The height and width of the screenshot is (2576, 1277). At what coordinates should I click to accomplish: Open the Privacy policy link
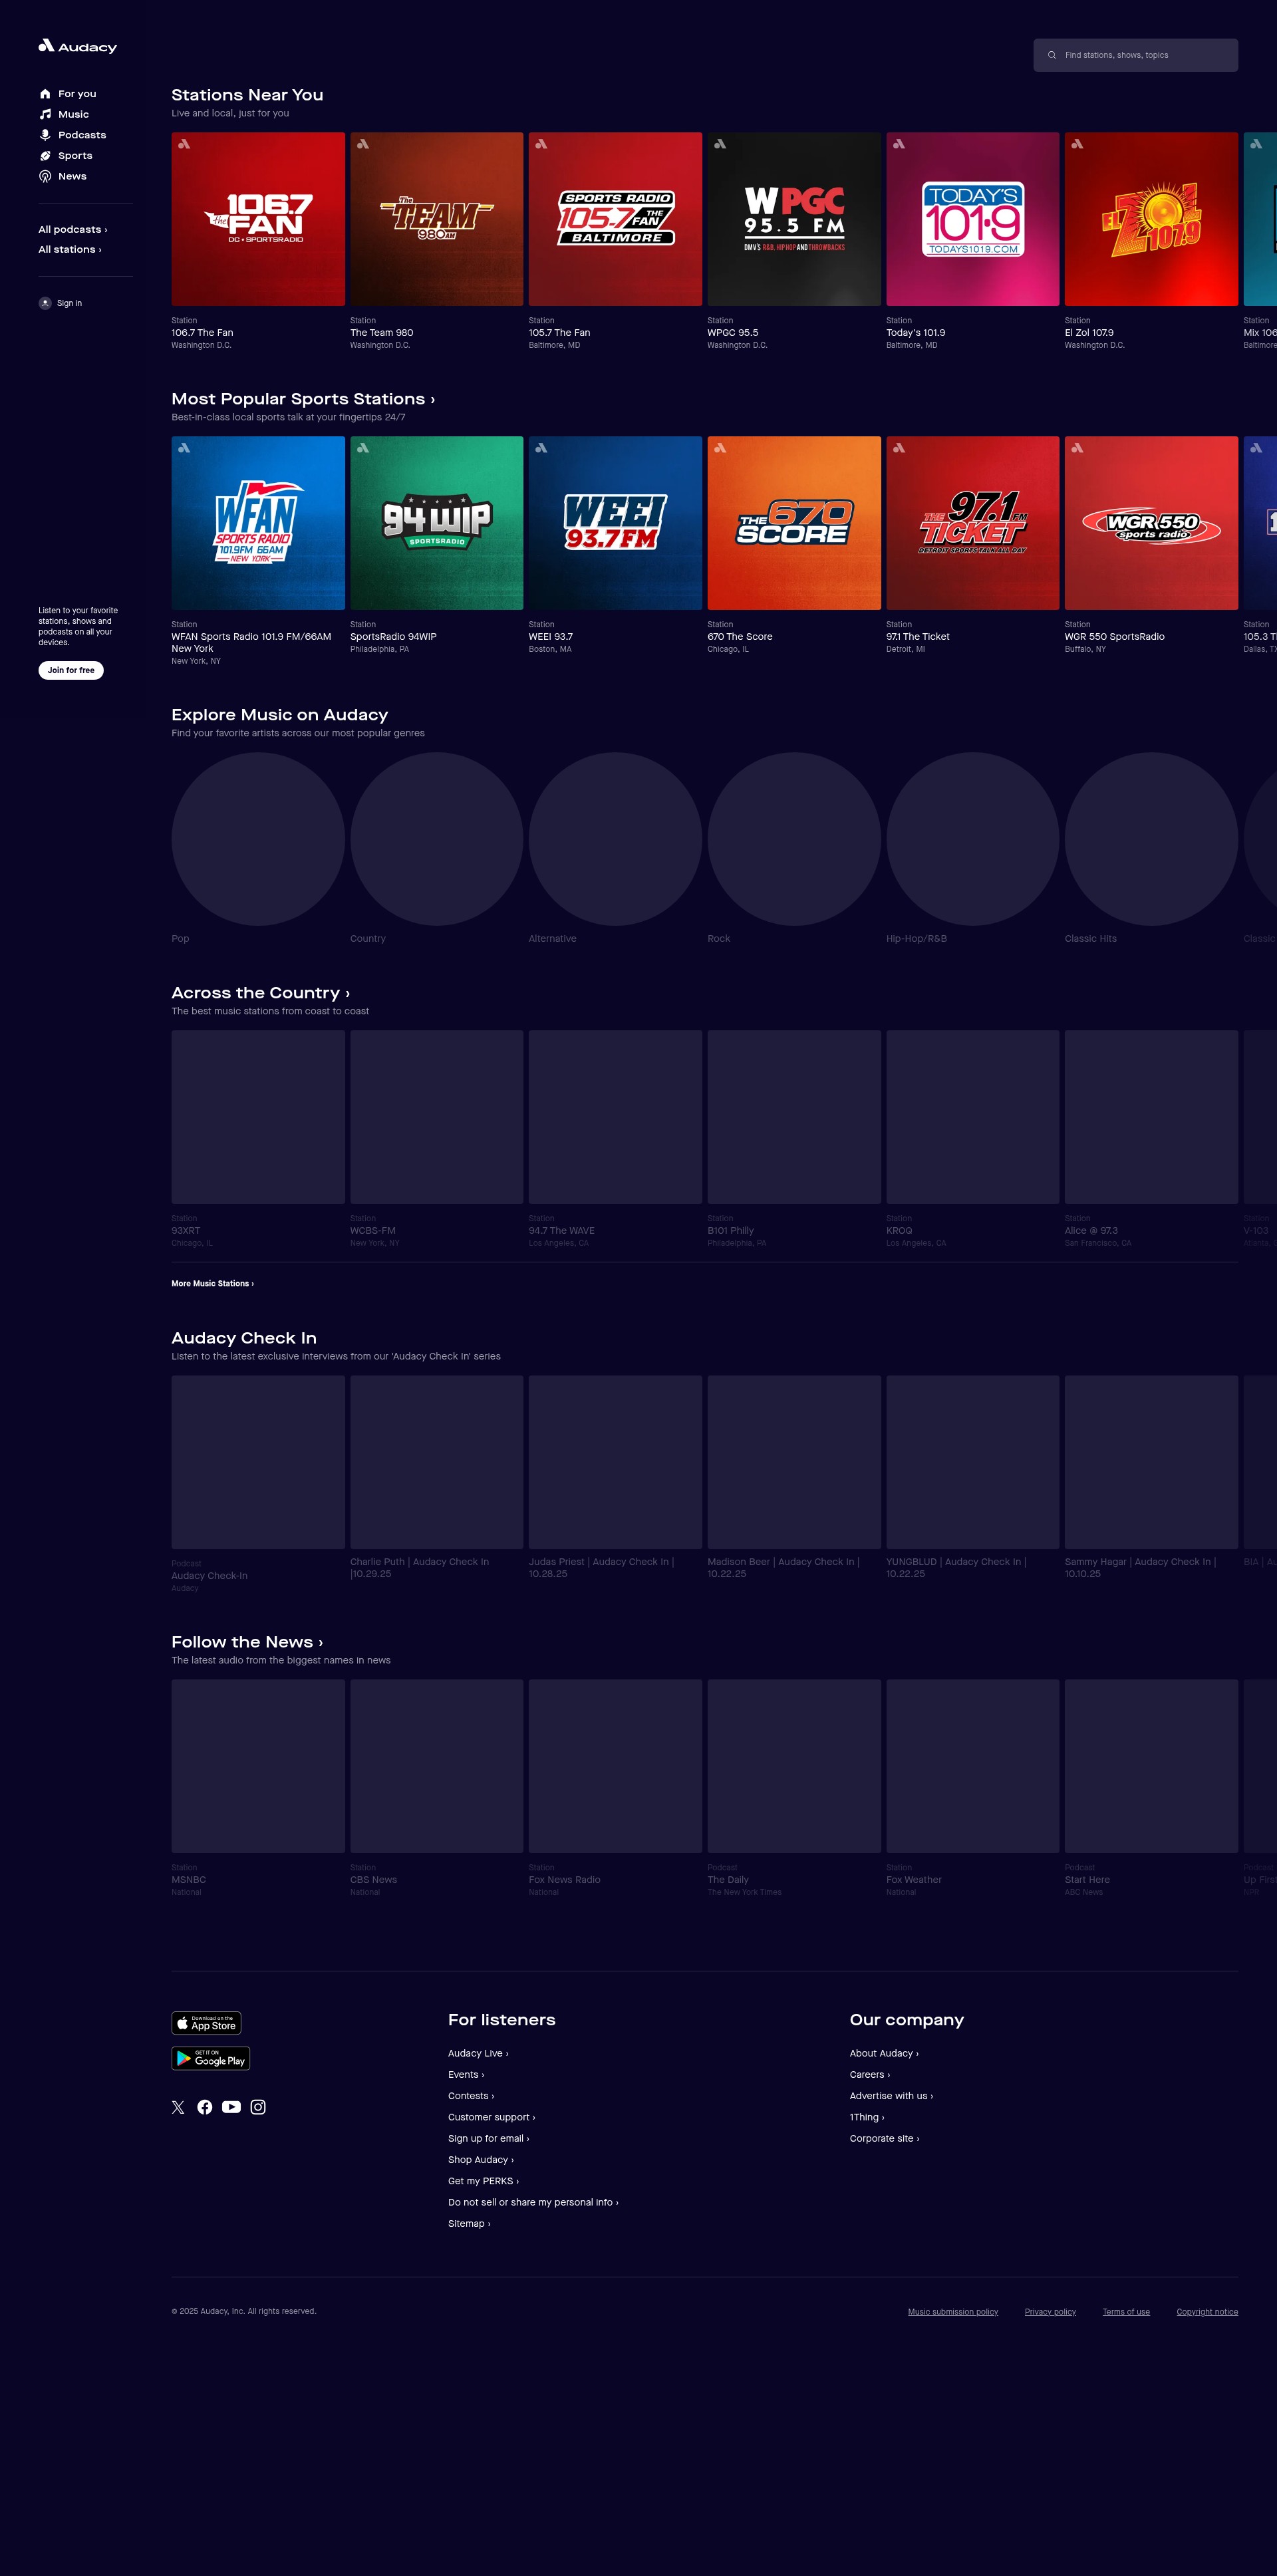(1050, 2312)
